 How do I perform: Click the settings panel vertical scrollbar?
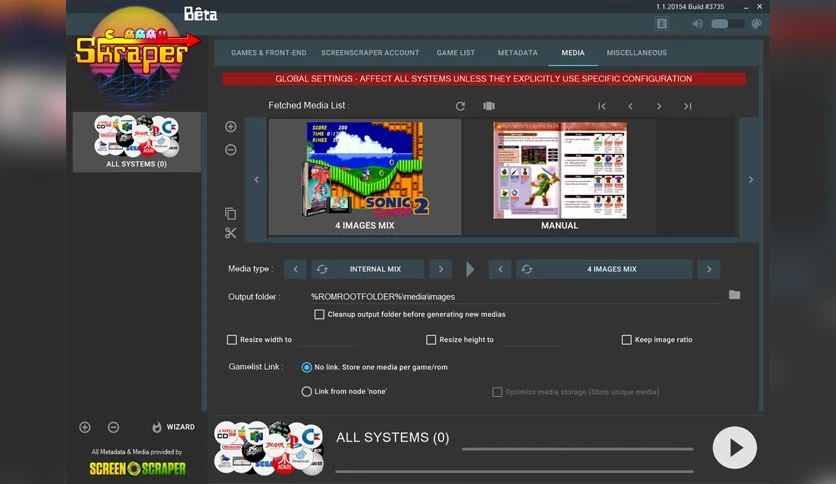(761, 239)
